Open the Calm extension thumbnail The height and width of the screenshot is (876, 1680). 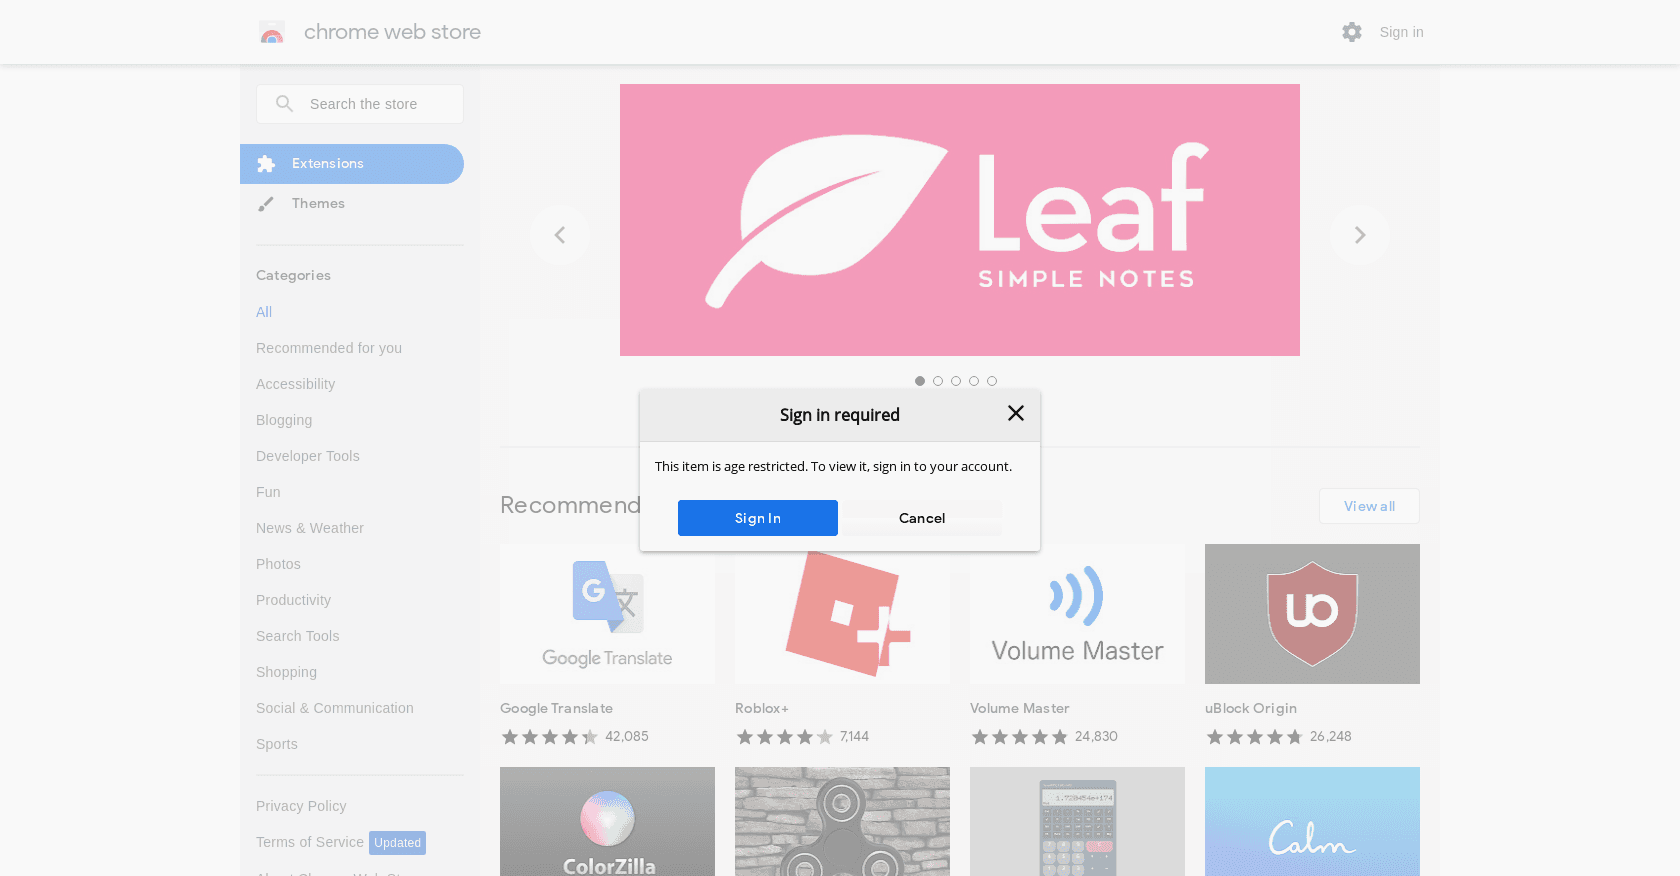1312,821
